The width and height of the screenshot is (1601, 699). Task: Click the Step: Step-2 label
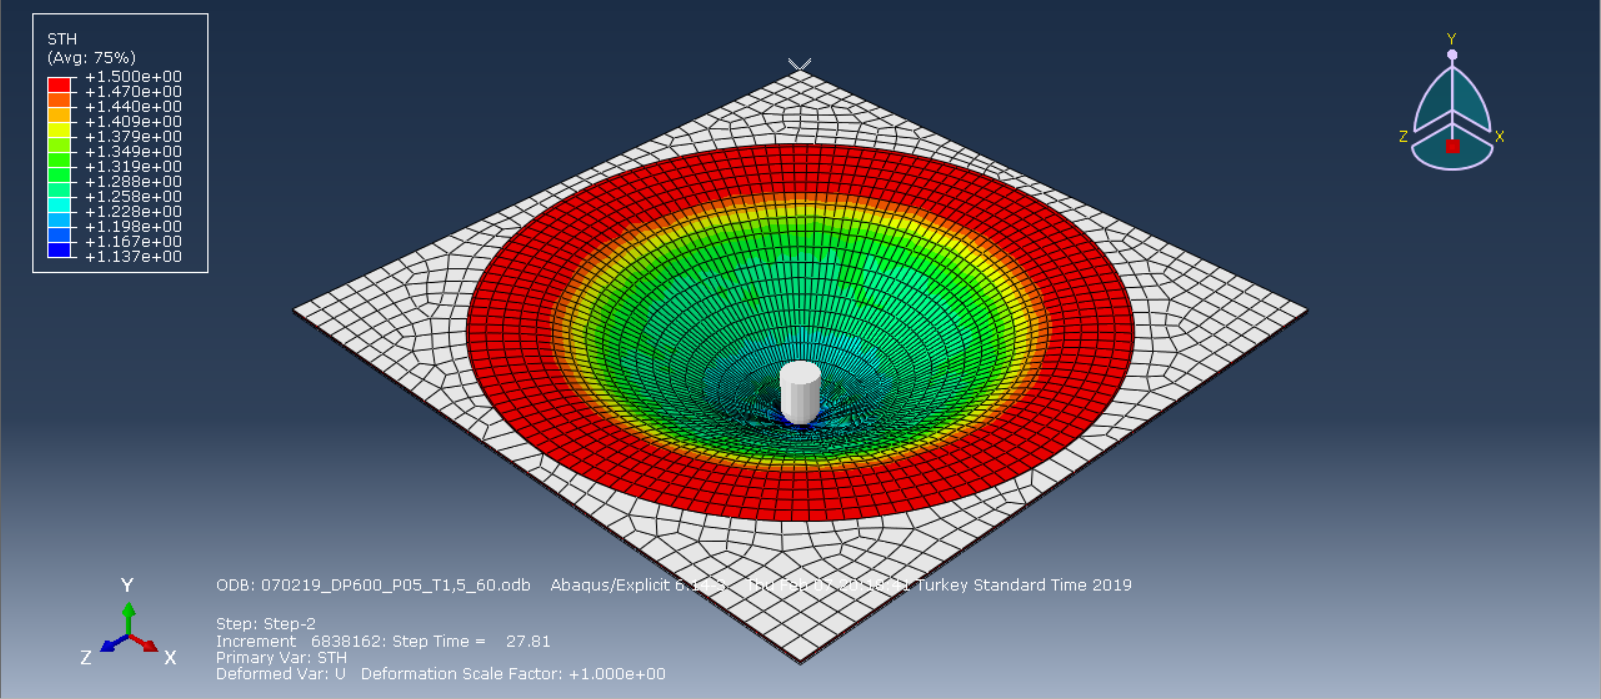point(266,623)
